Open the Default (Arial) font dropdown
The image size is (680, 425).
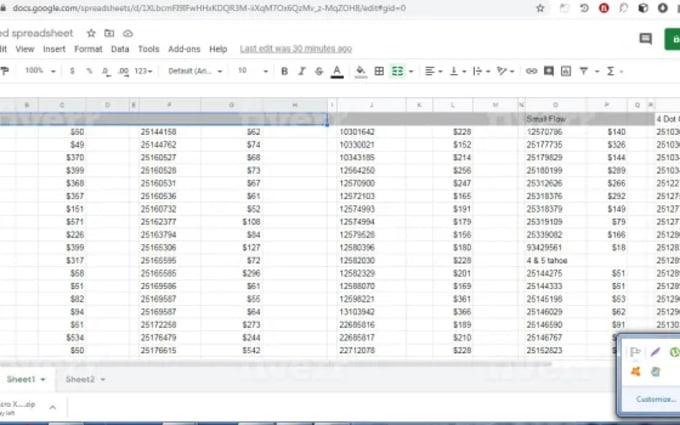[x=195, y=71]
